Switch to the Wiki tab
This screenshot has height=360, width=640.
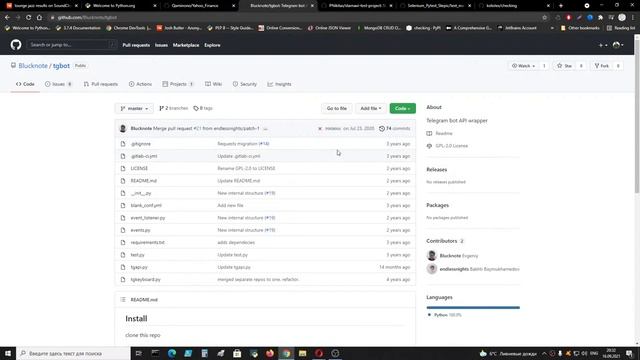pyautogui.click(x=213, y=84)
